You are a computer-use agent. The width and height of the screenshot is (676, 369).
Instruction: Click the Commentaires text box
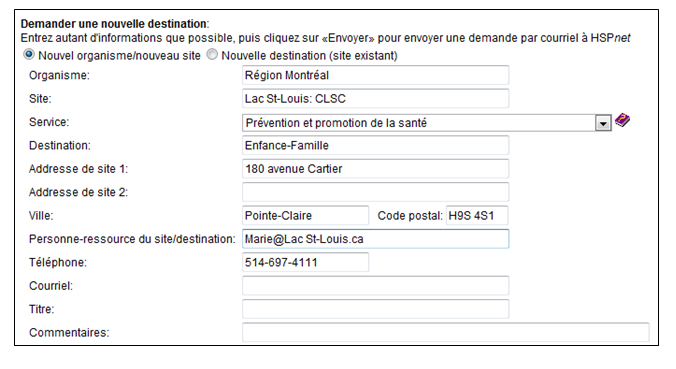pyautogui.click(x=446, y=332)
